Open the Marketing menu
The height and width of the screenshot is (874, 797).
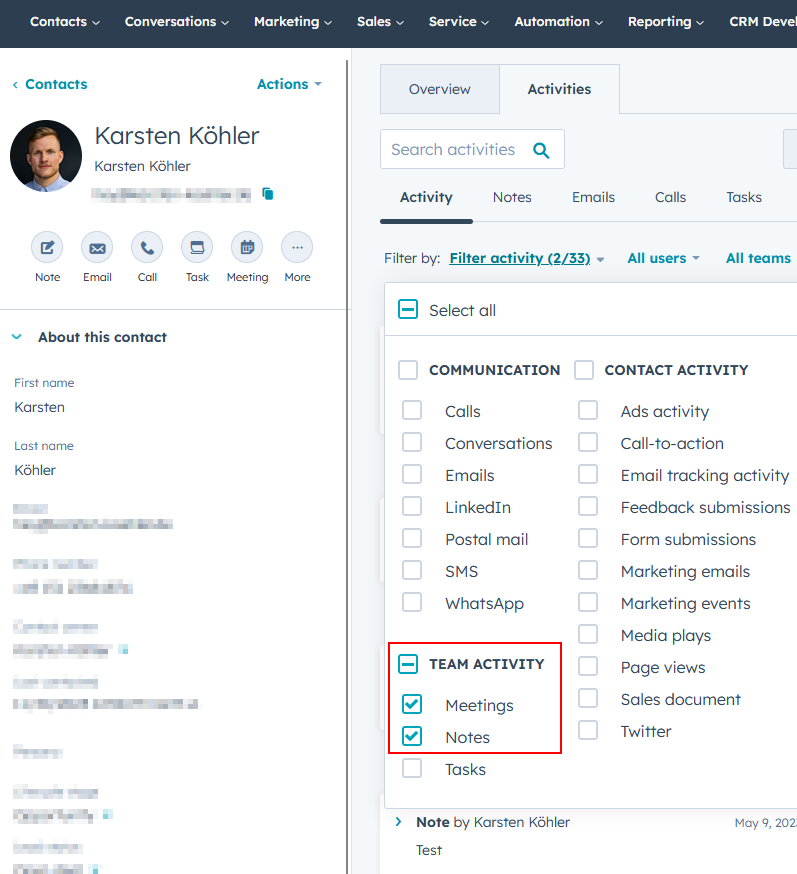tap(293, 21)
